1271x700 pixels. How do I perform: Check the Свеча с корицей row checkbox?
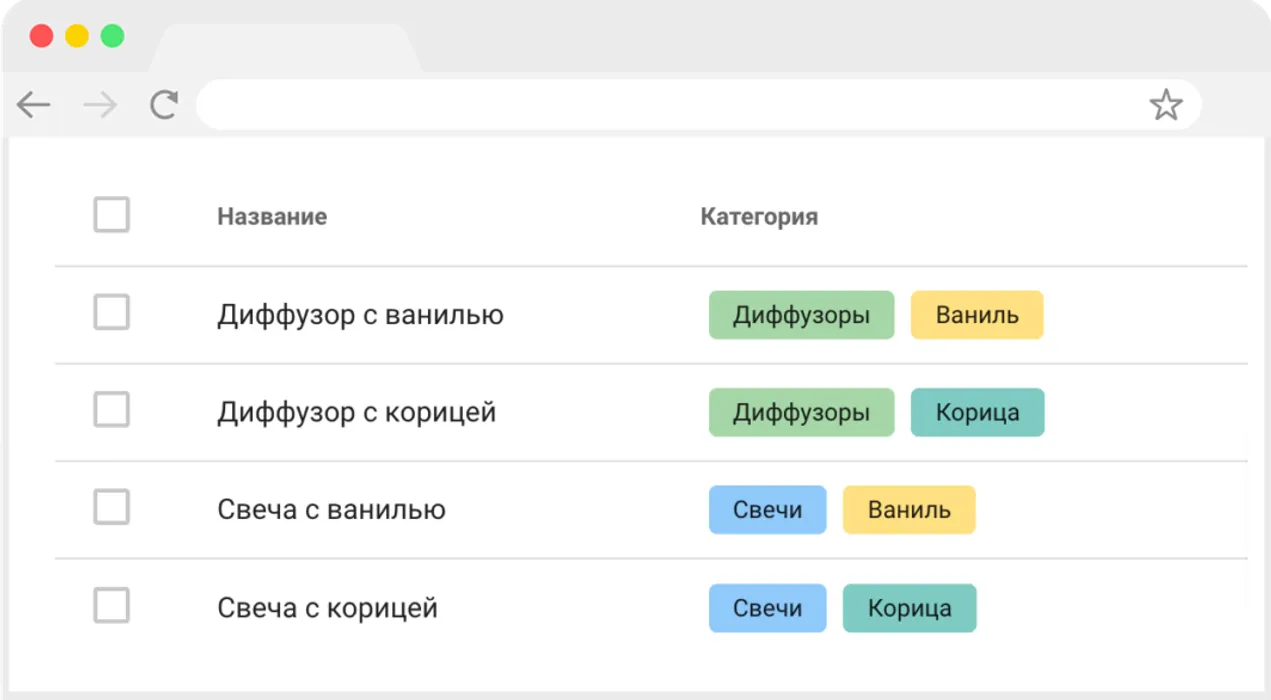[x=111, y=606]
